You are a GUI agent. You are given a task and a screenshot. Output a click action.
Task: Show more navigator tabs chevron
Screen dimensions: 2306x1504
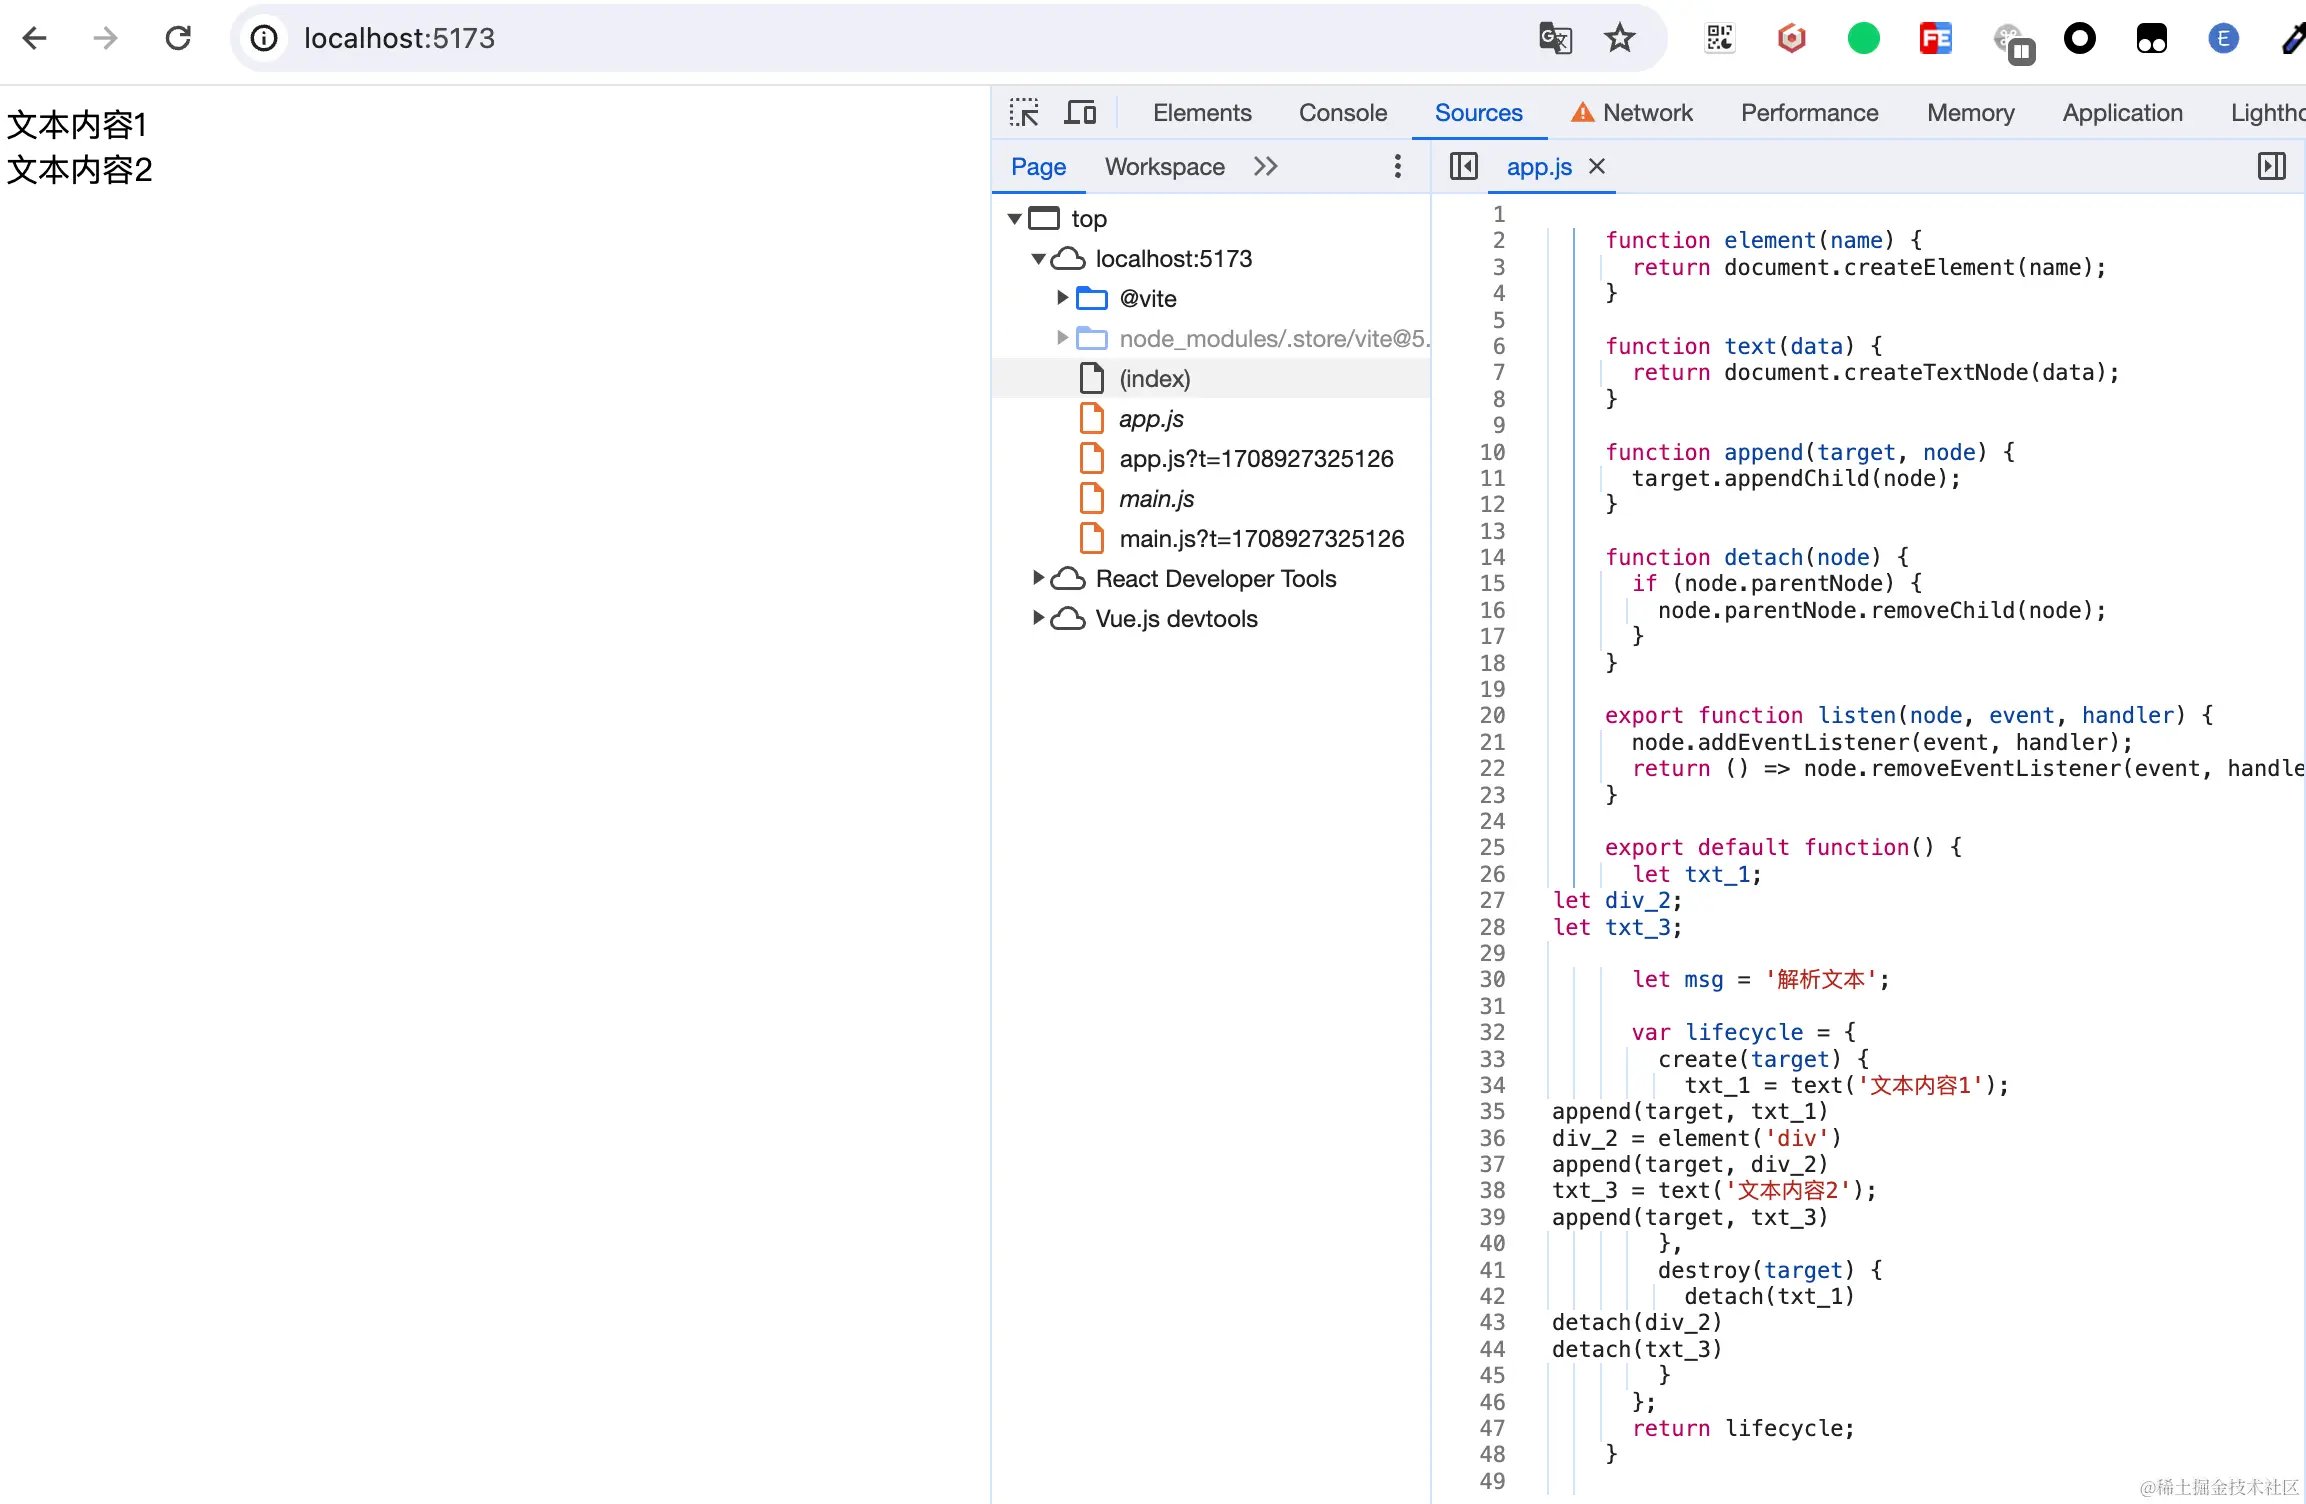(x=1265, y=166)
